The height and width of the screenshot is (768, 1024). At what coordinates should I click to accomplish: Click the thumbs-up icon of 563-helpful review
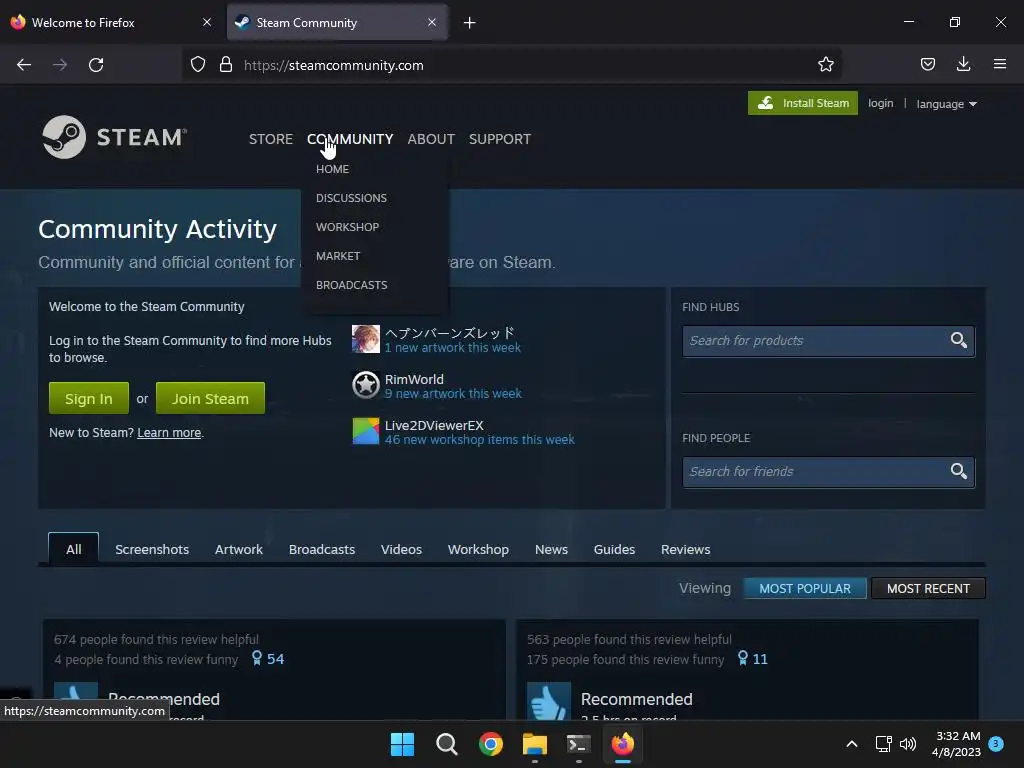(x=549, y=701)
